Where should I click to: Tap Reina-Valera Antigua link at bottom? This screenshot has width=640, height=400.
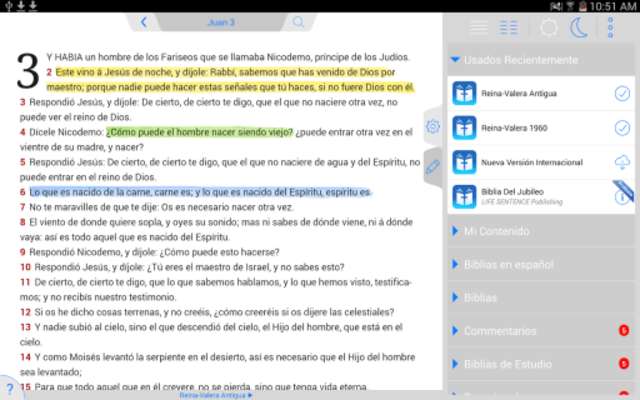pyautogui.click(x=215, y=395)
